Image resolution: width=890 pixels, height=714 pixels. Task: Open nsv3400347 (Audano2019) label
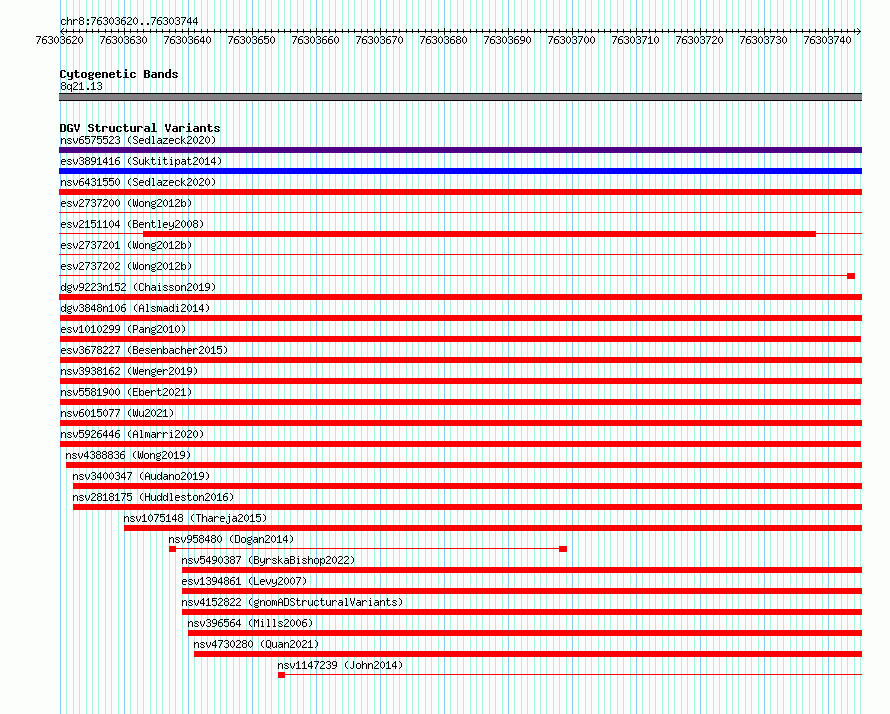pos(141,476)
